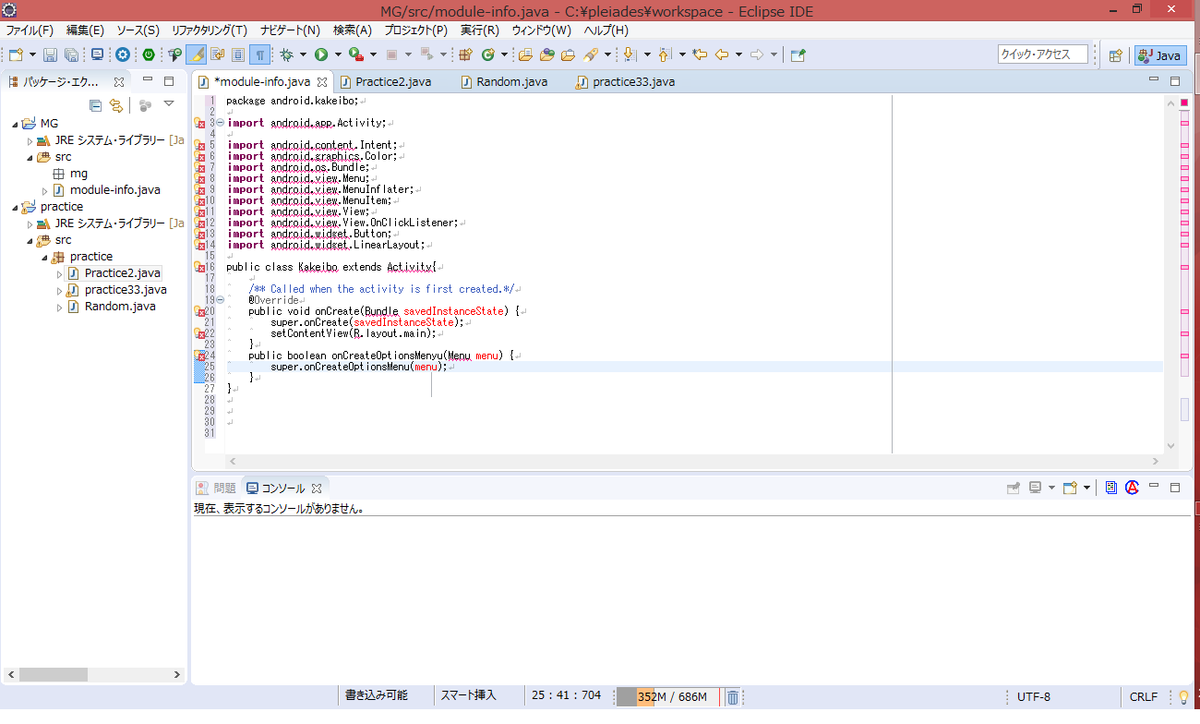Open the ファイル(F) menu
Screen dimensions: 1200x724
pos(29,30)
